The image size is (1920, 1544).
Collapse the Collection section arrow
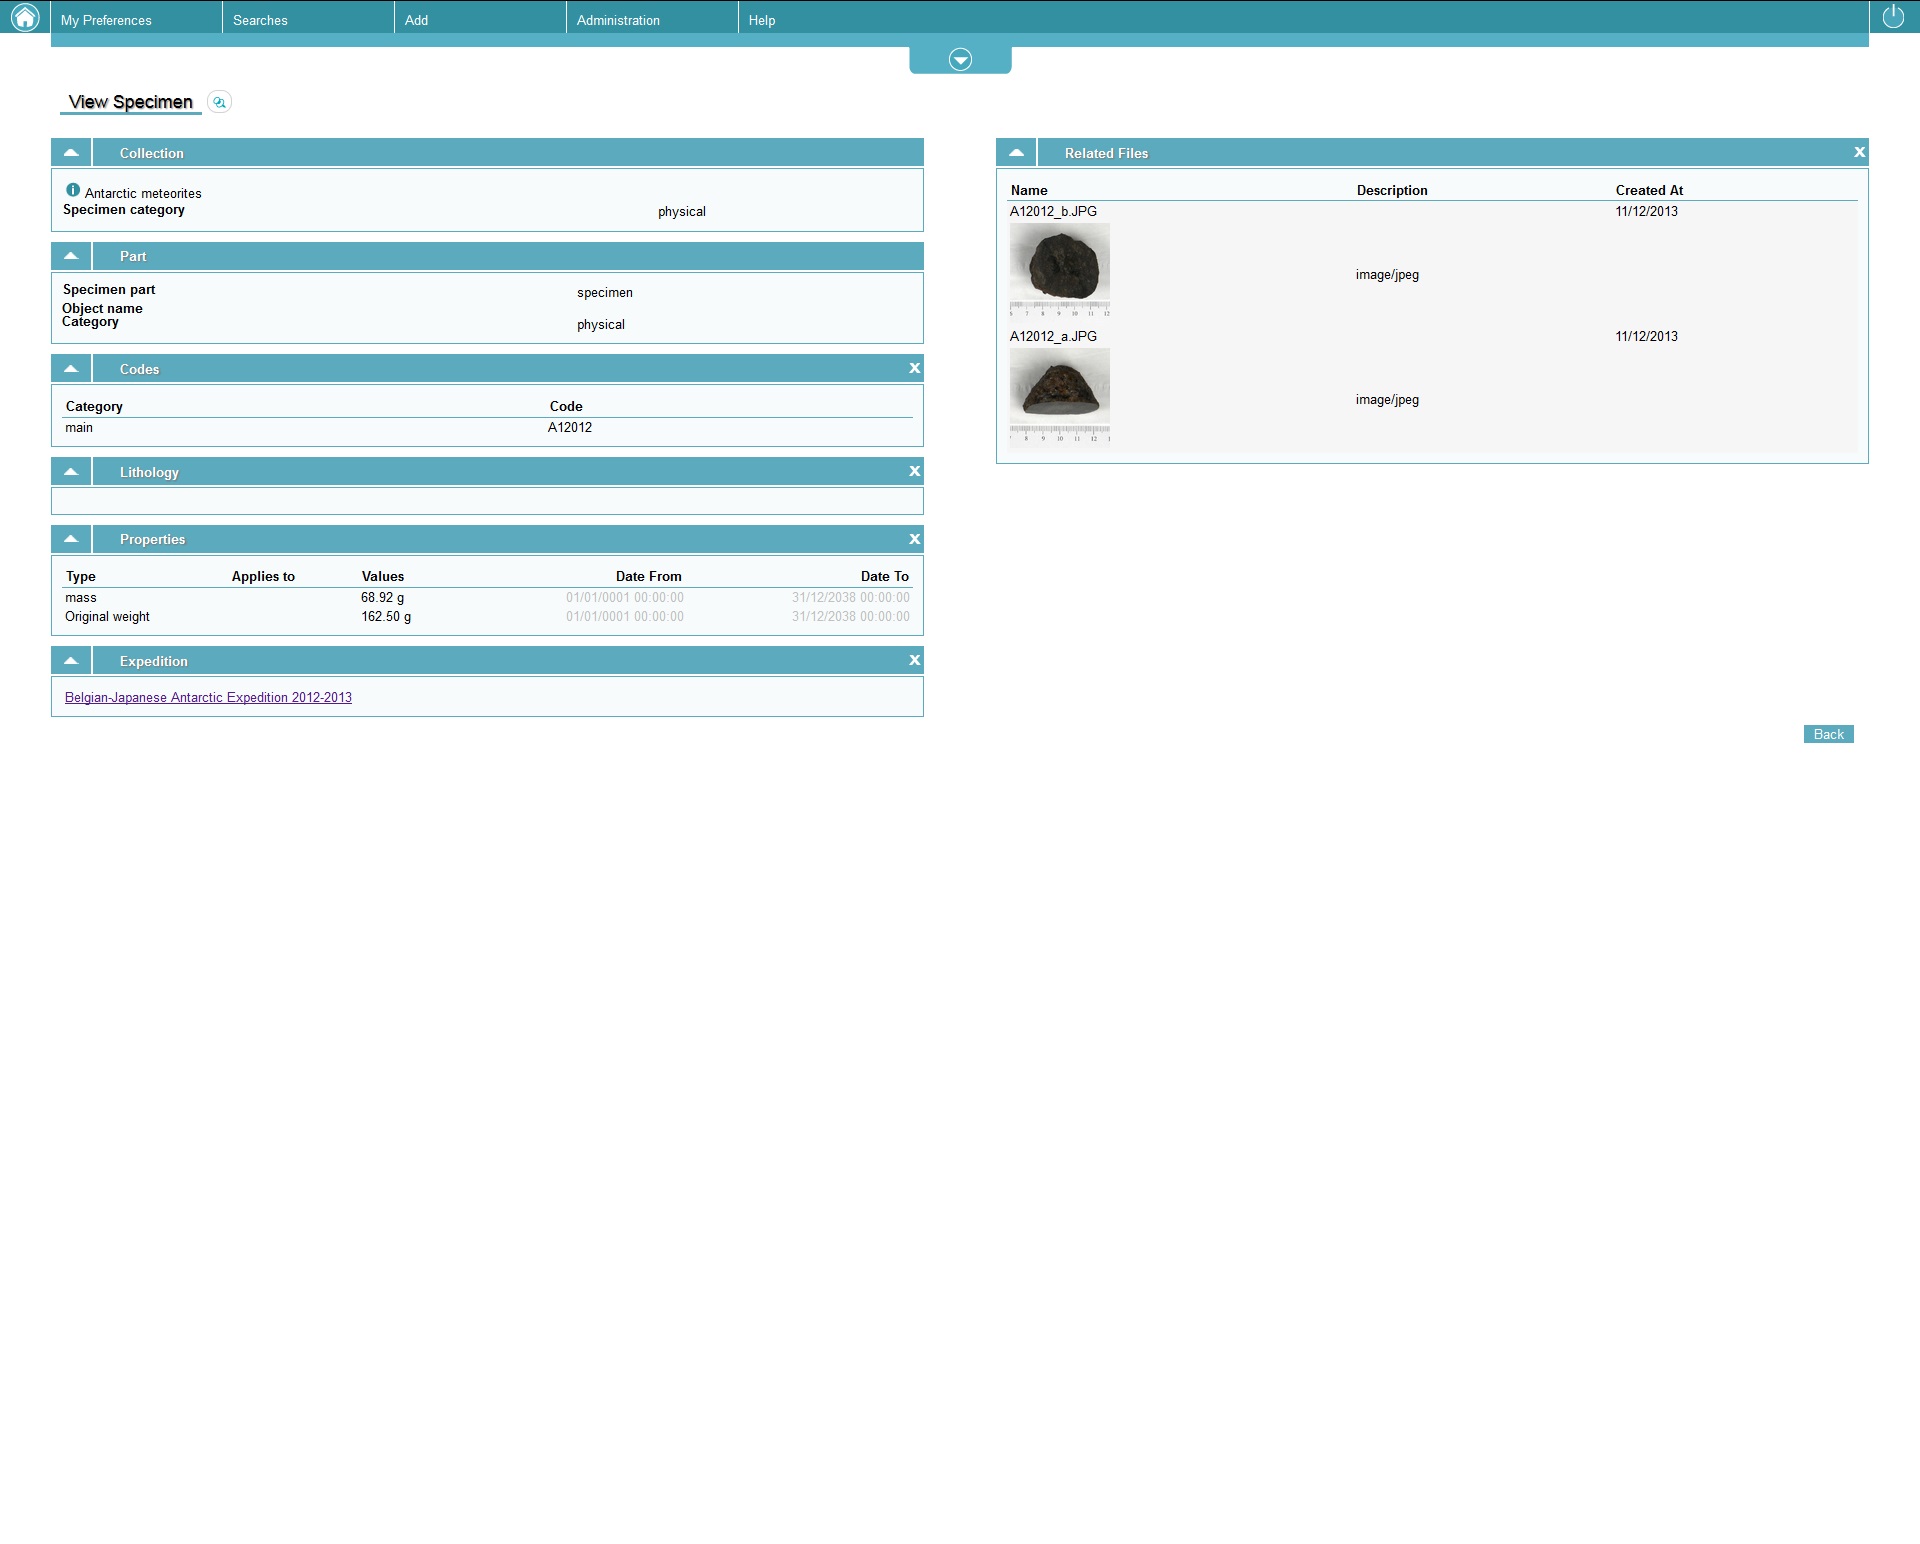coord(71,153)
